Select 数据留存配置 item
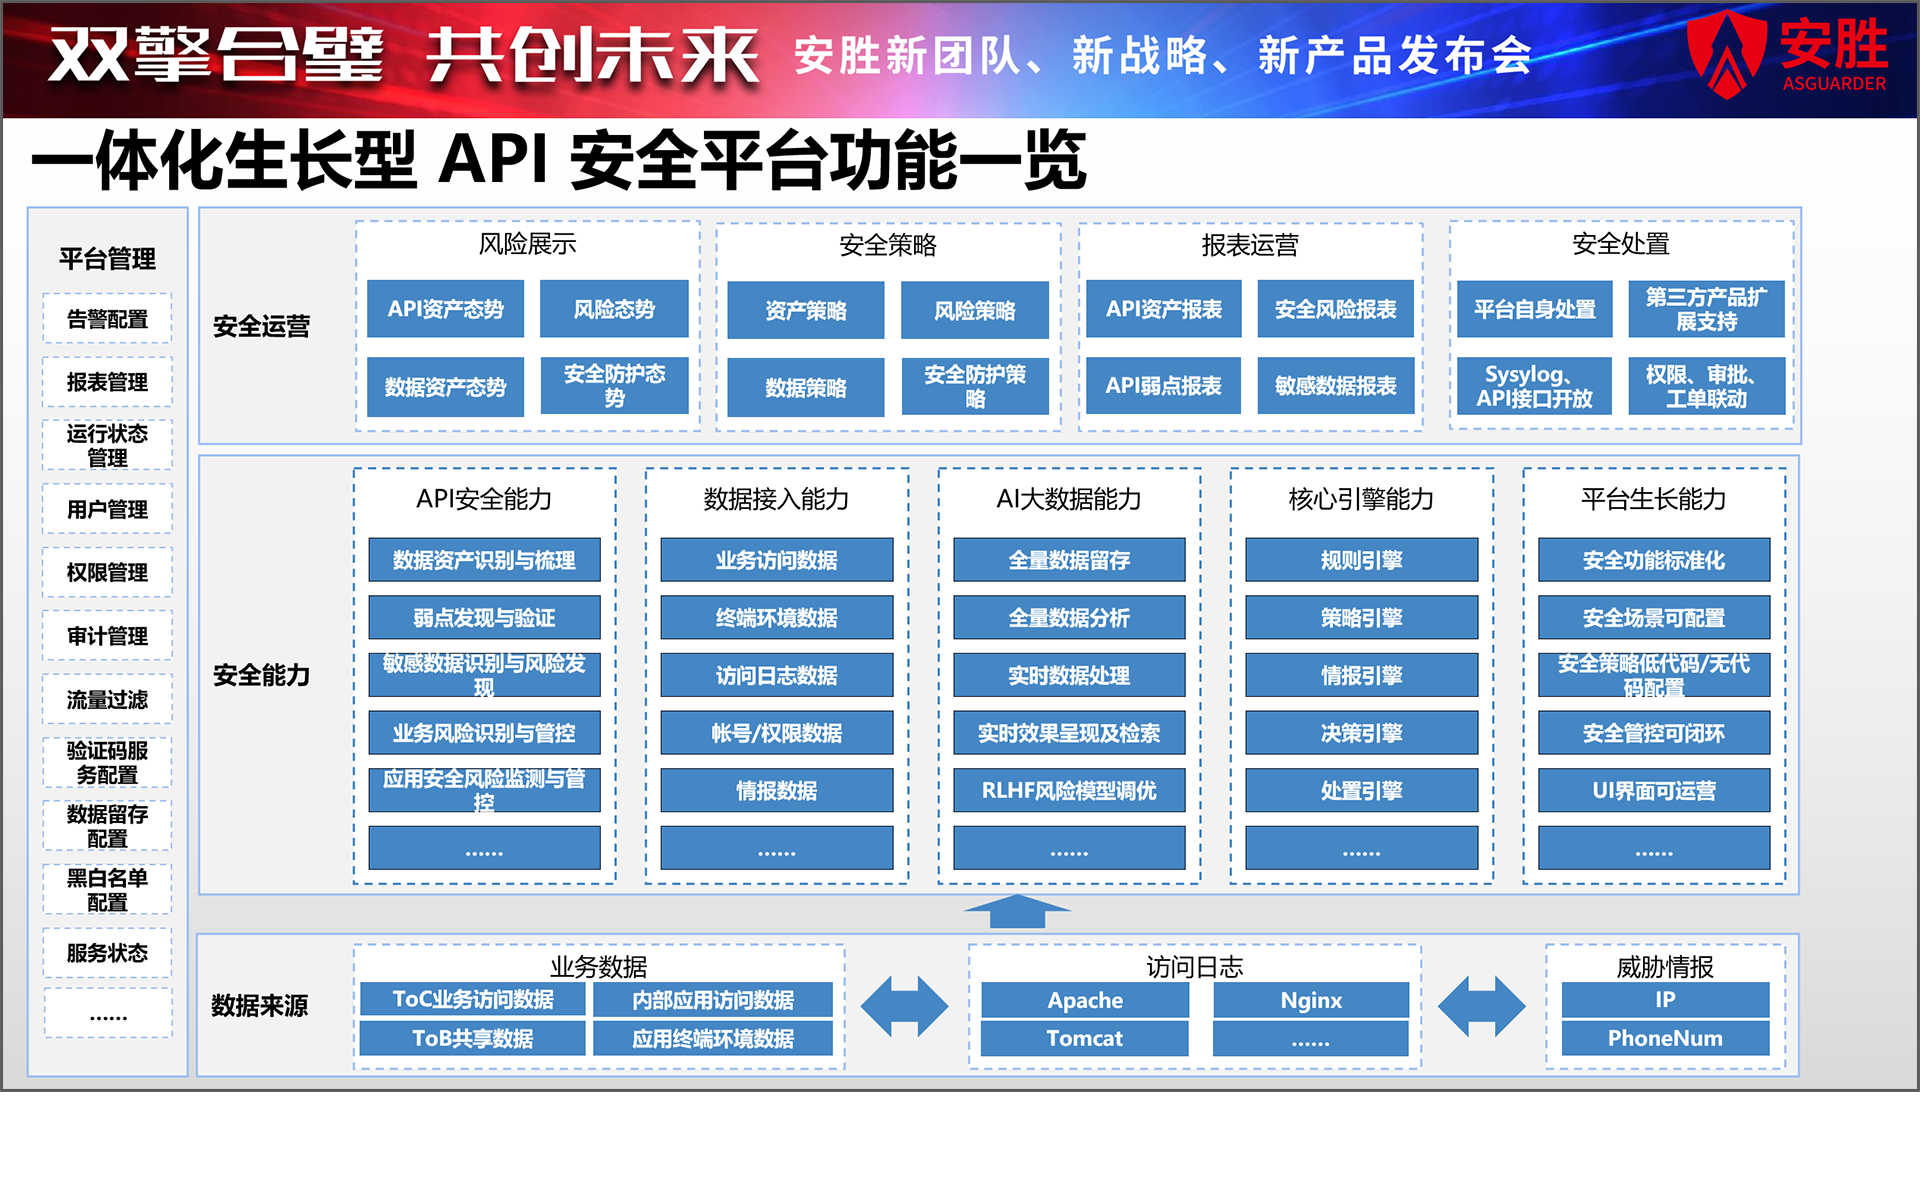1920x1180 pixels. coord(107,826)
